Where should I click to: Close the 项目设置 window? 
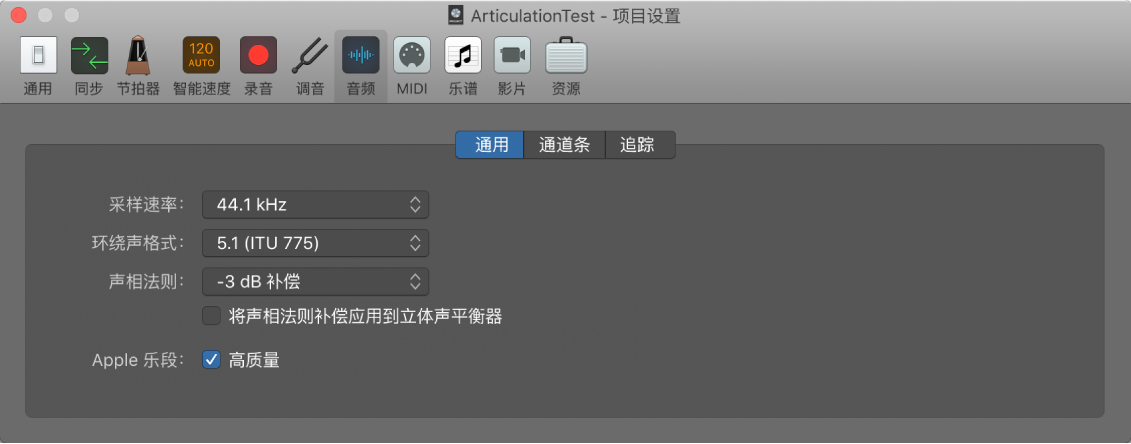[x=19, y=15]
